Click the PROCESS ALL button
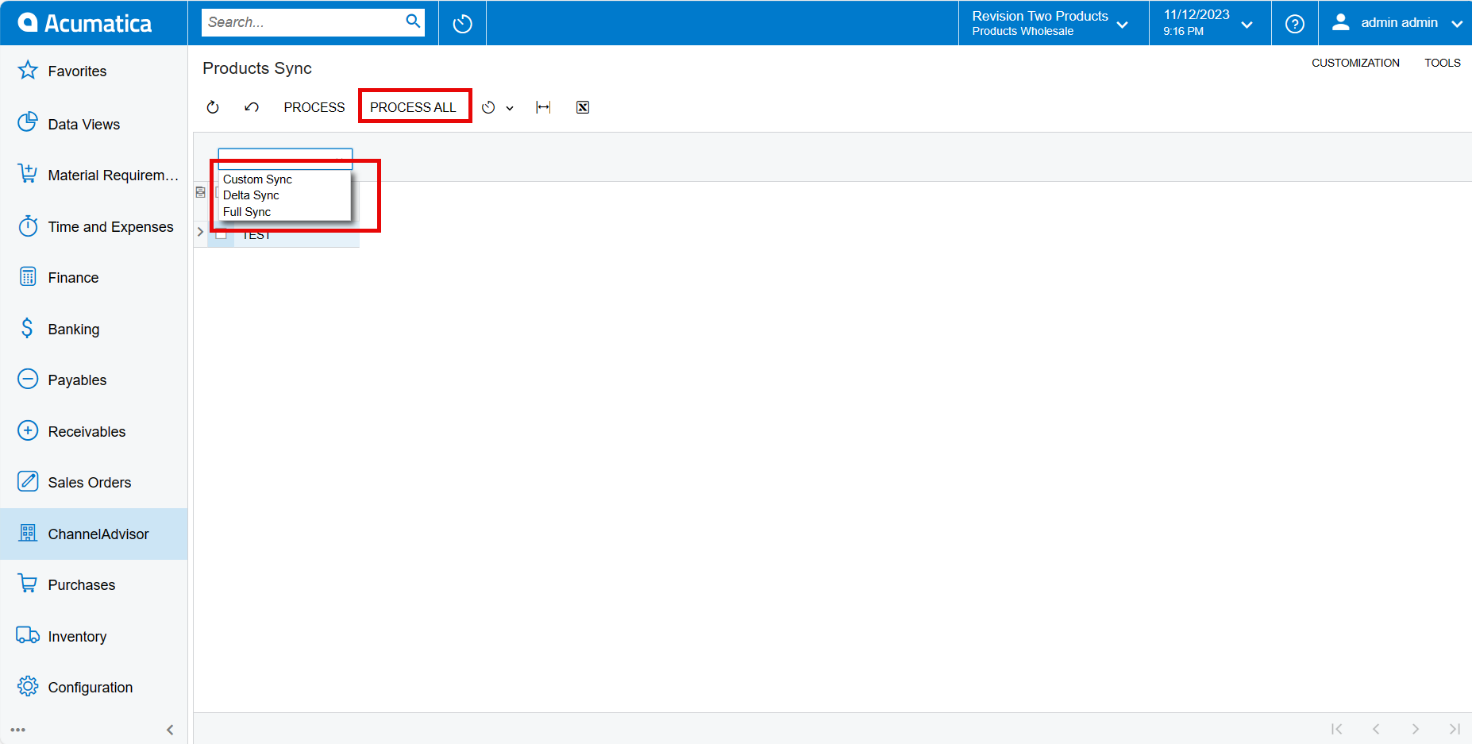 tap(414, 106)
